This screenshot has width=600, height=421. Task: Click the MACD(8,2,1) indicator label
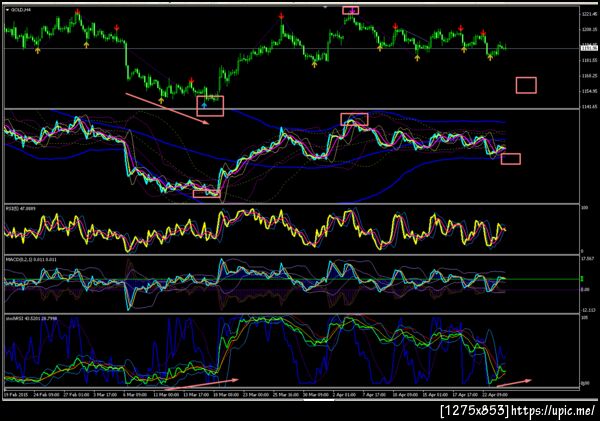click(x=31, y=260)
